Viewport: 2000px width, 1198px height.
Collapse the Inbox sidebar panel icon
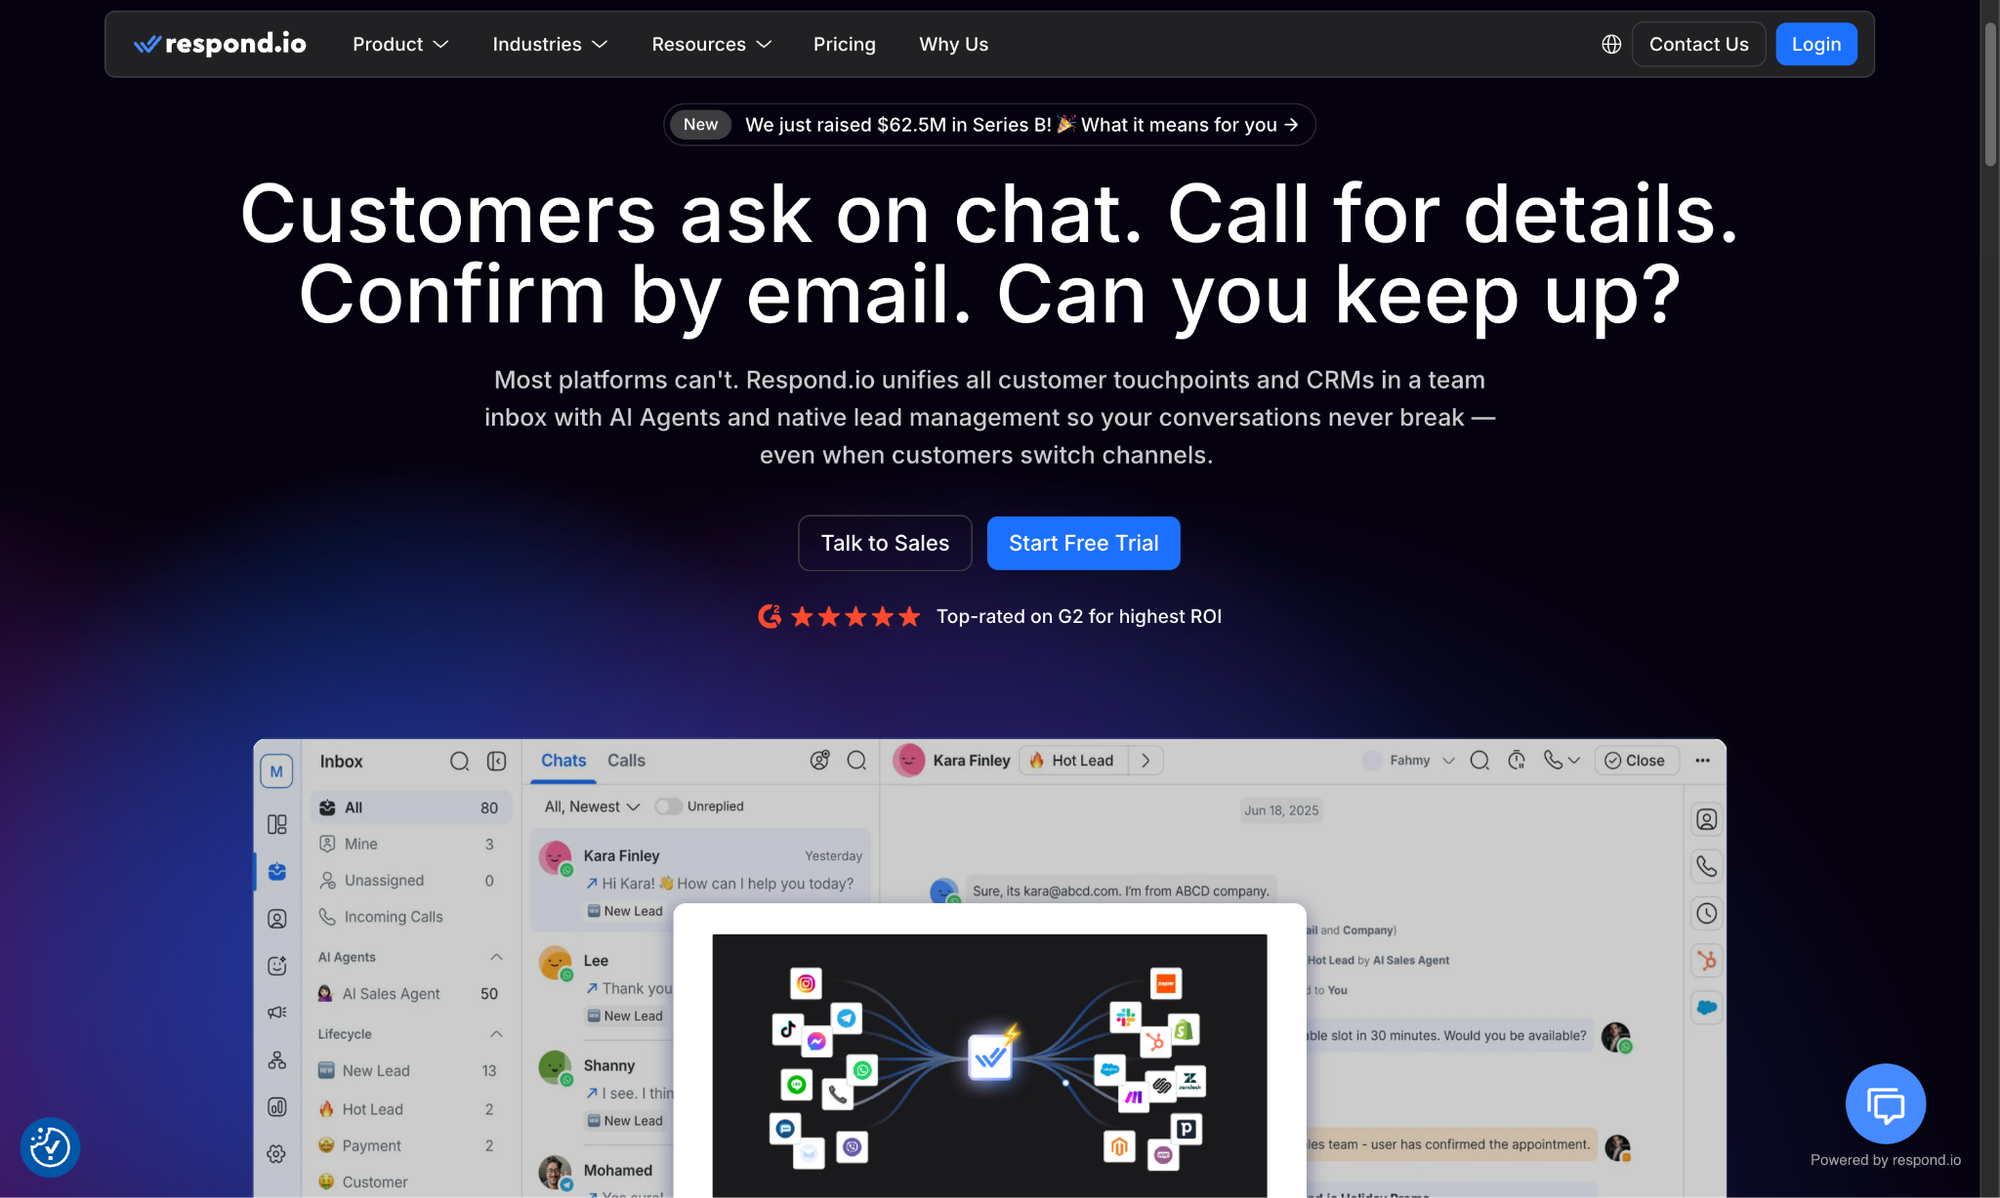click(496, 761)
